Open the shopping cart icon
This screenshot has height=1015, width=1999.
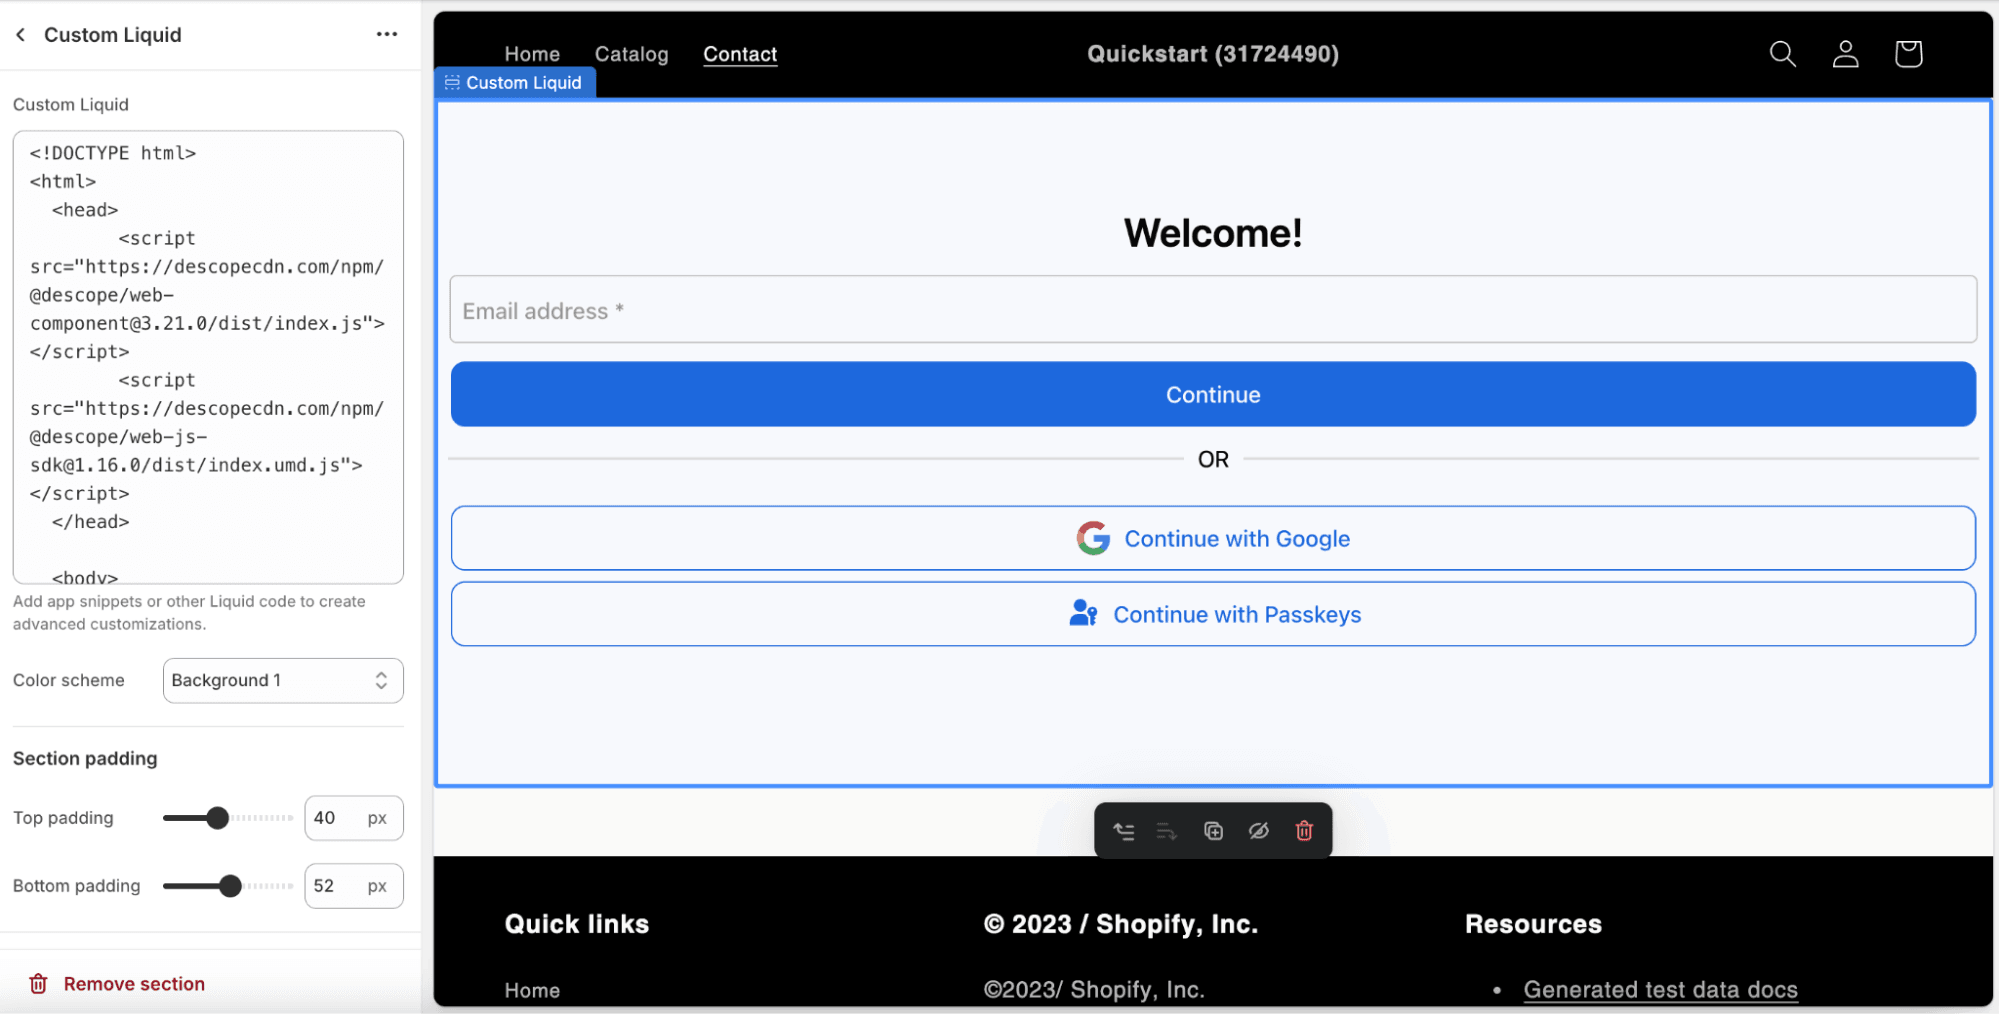1907,54
